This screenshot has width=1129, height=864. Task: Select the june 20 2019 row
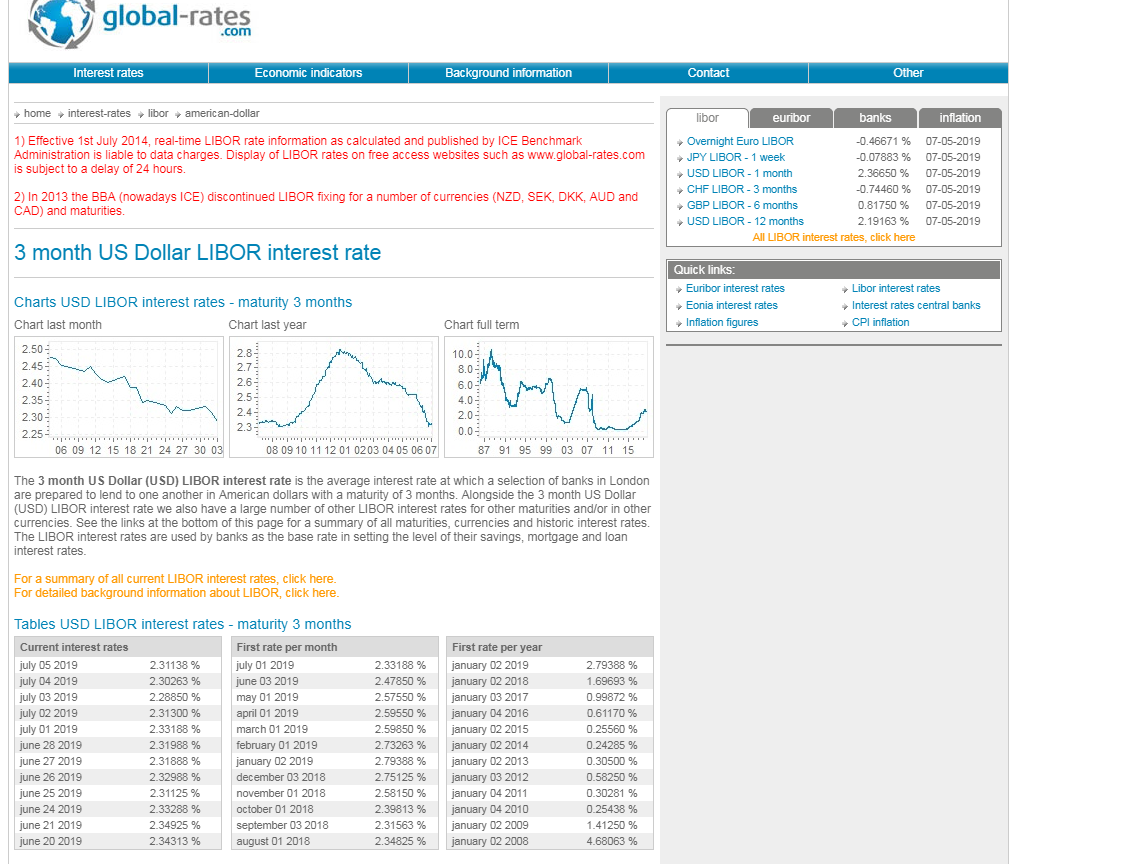[x=118, y=841]
